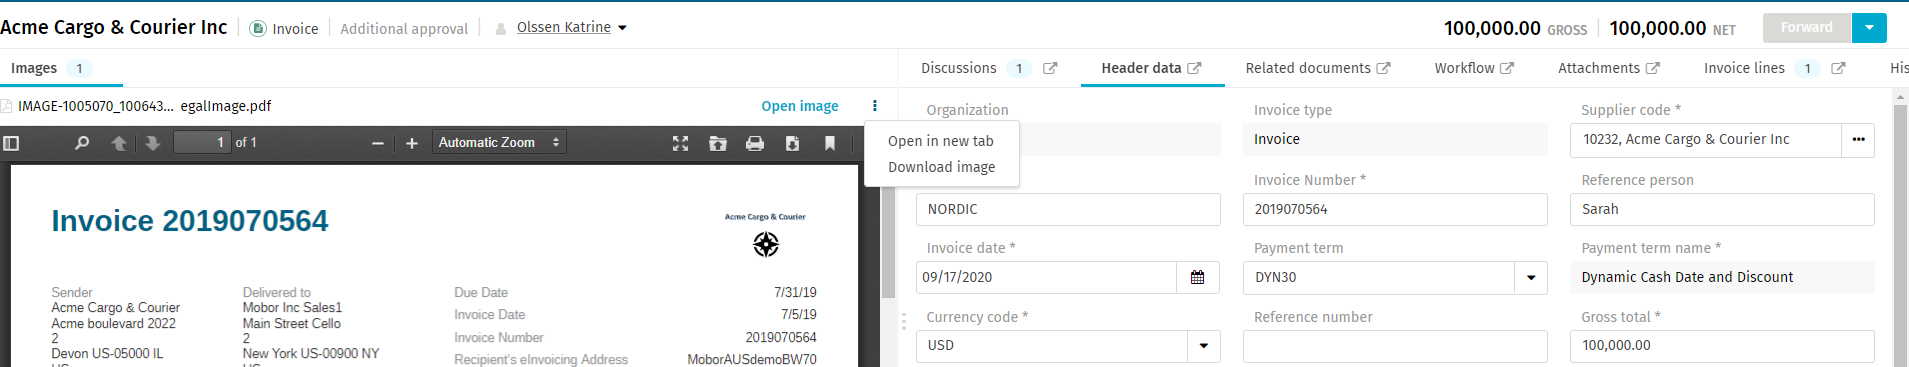The width and height of the screenshot is (1909, 367).
Task: Click the Forward button
Action: [1806, 28]
